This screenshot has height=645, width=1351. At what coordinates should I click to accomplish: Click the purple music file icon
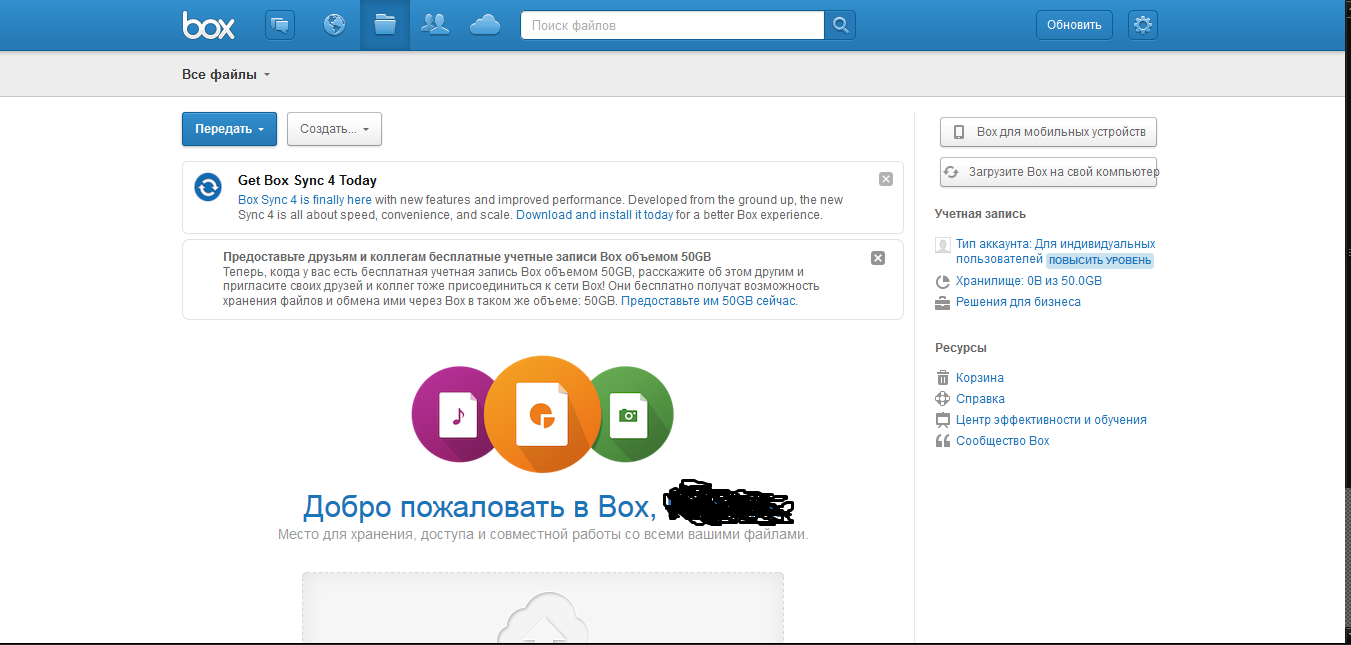457,414
